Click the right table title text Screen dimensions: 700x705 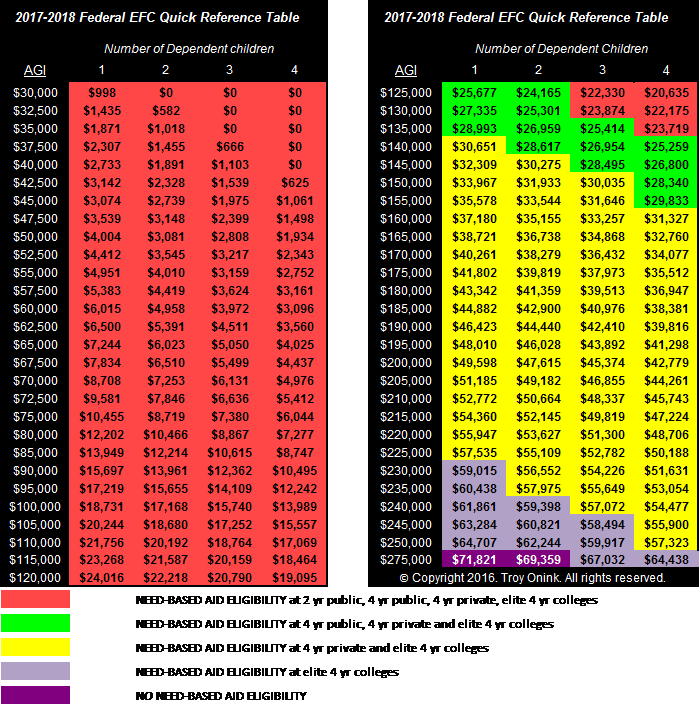pyautogui.click(x=526, y=18)
